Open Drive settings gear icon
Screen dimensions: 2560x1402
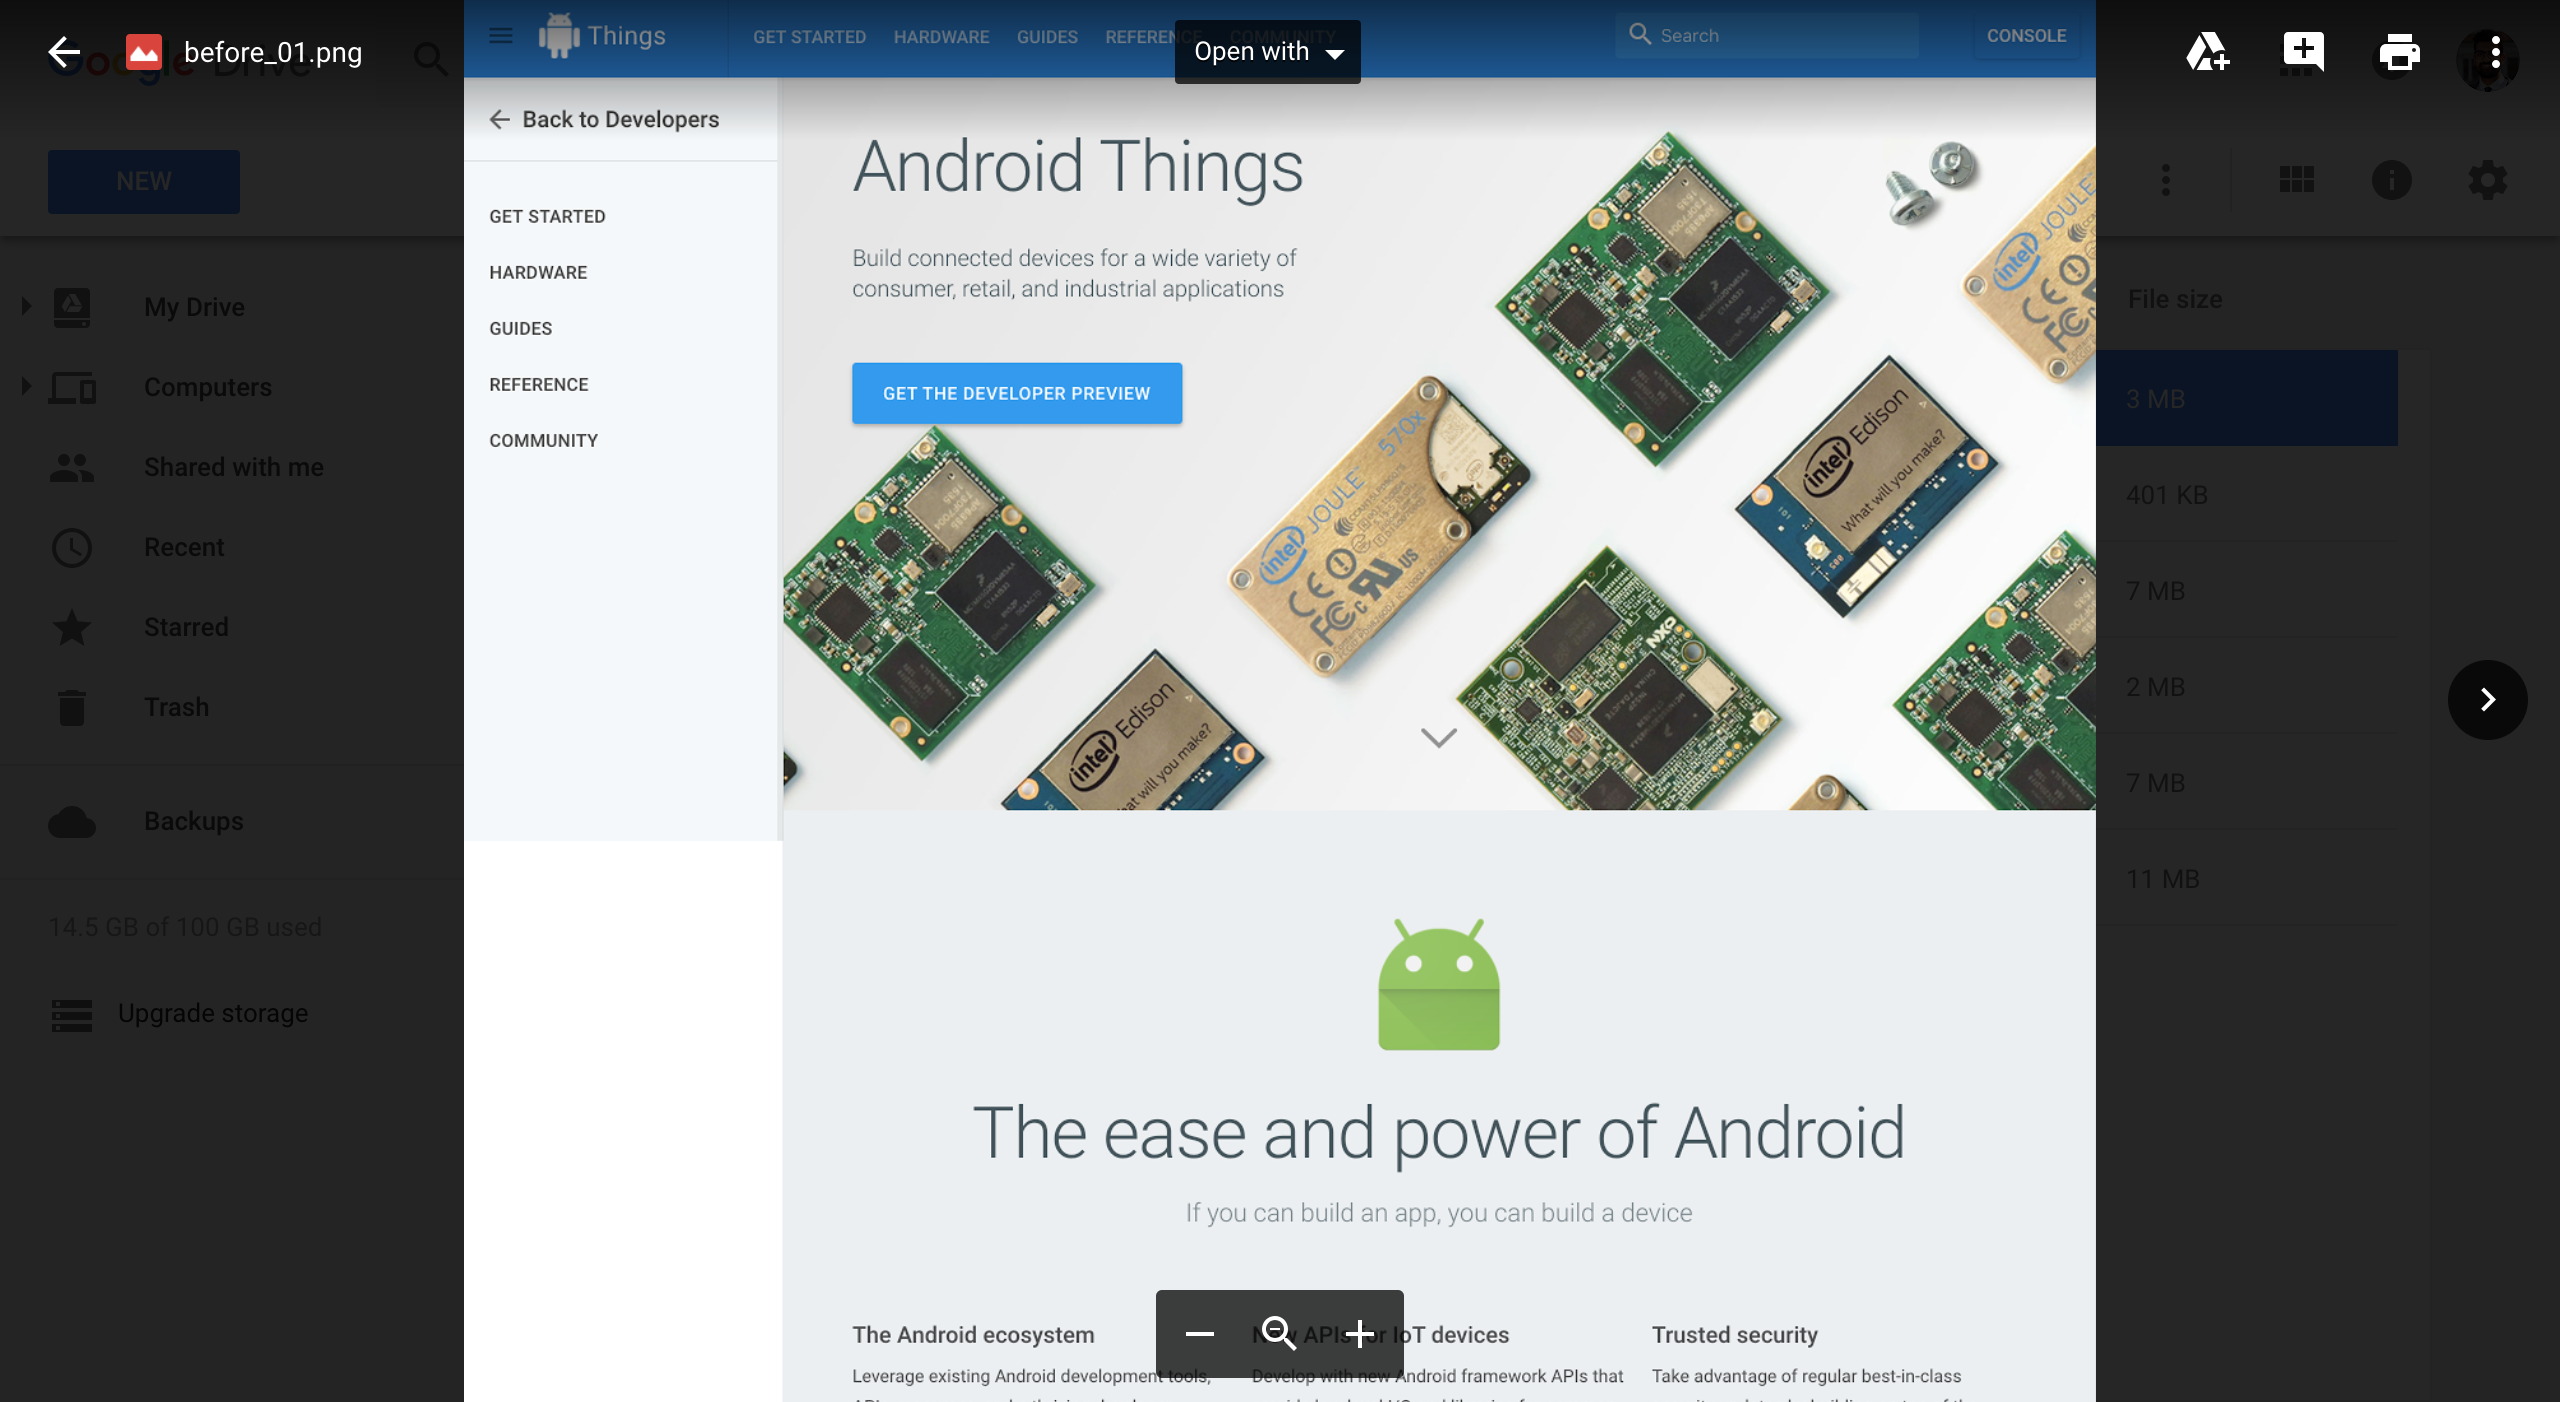coord(2488,180)
